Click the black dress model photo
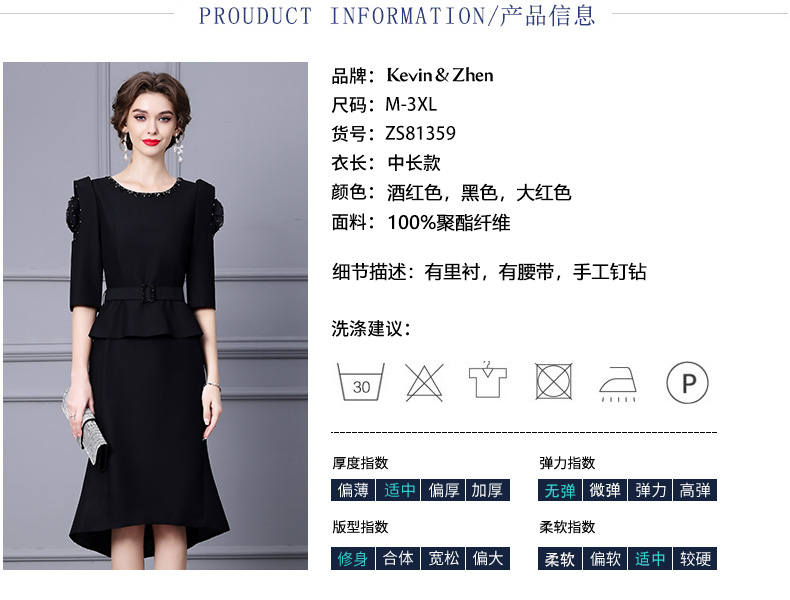 coord(155,316)
